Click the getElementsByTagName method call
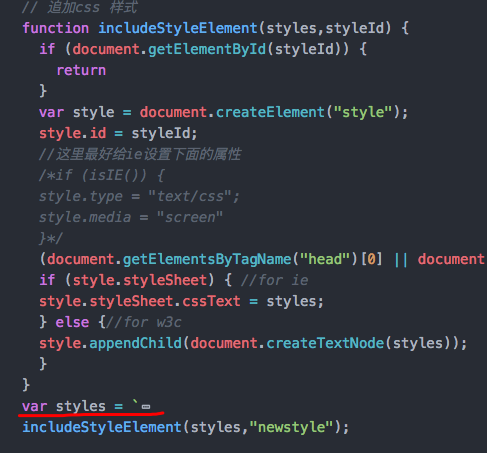487x453 pixels. tap(207, 259)
